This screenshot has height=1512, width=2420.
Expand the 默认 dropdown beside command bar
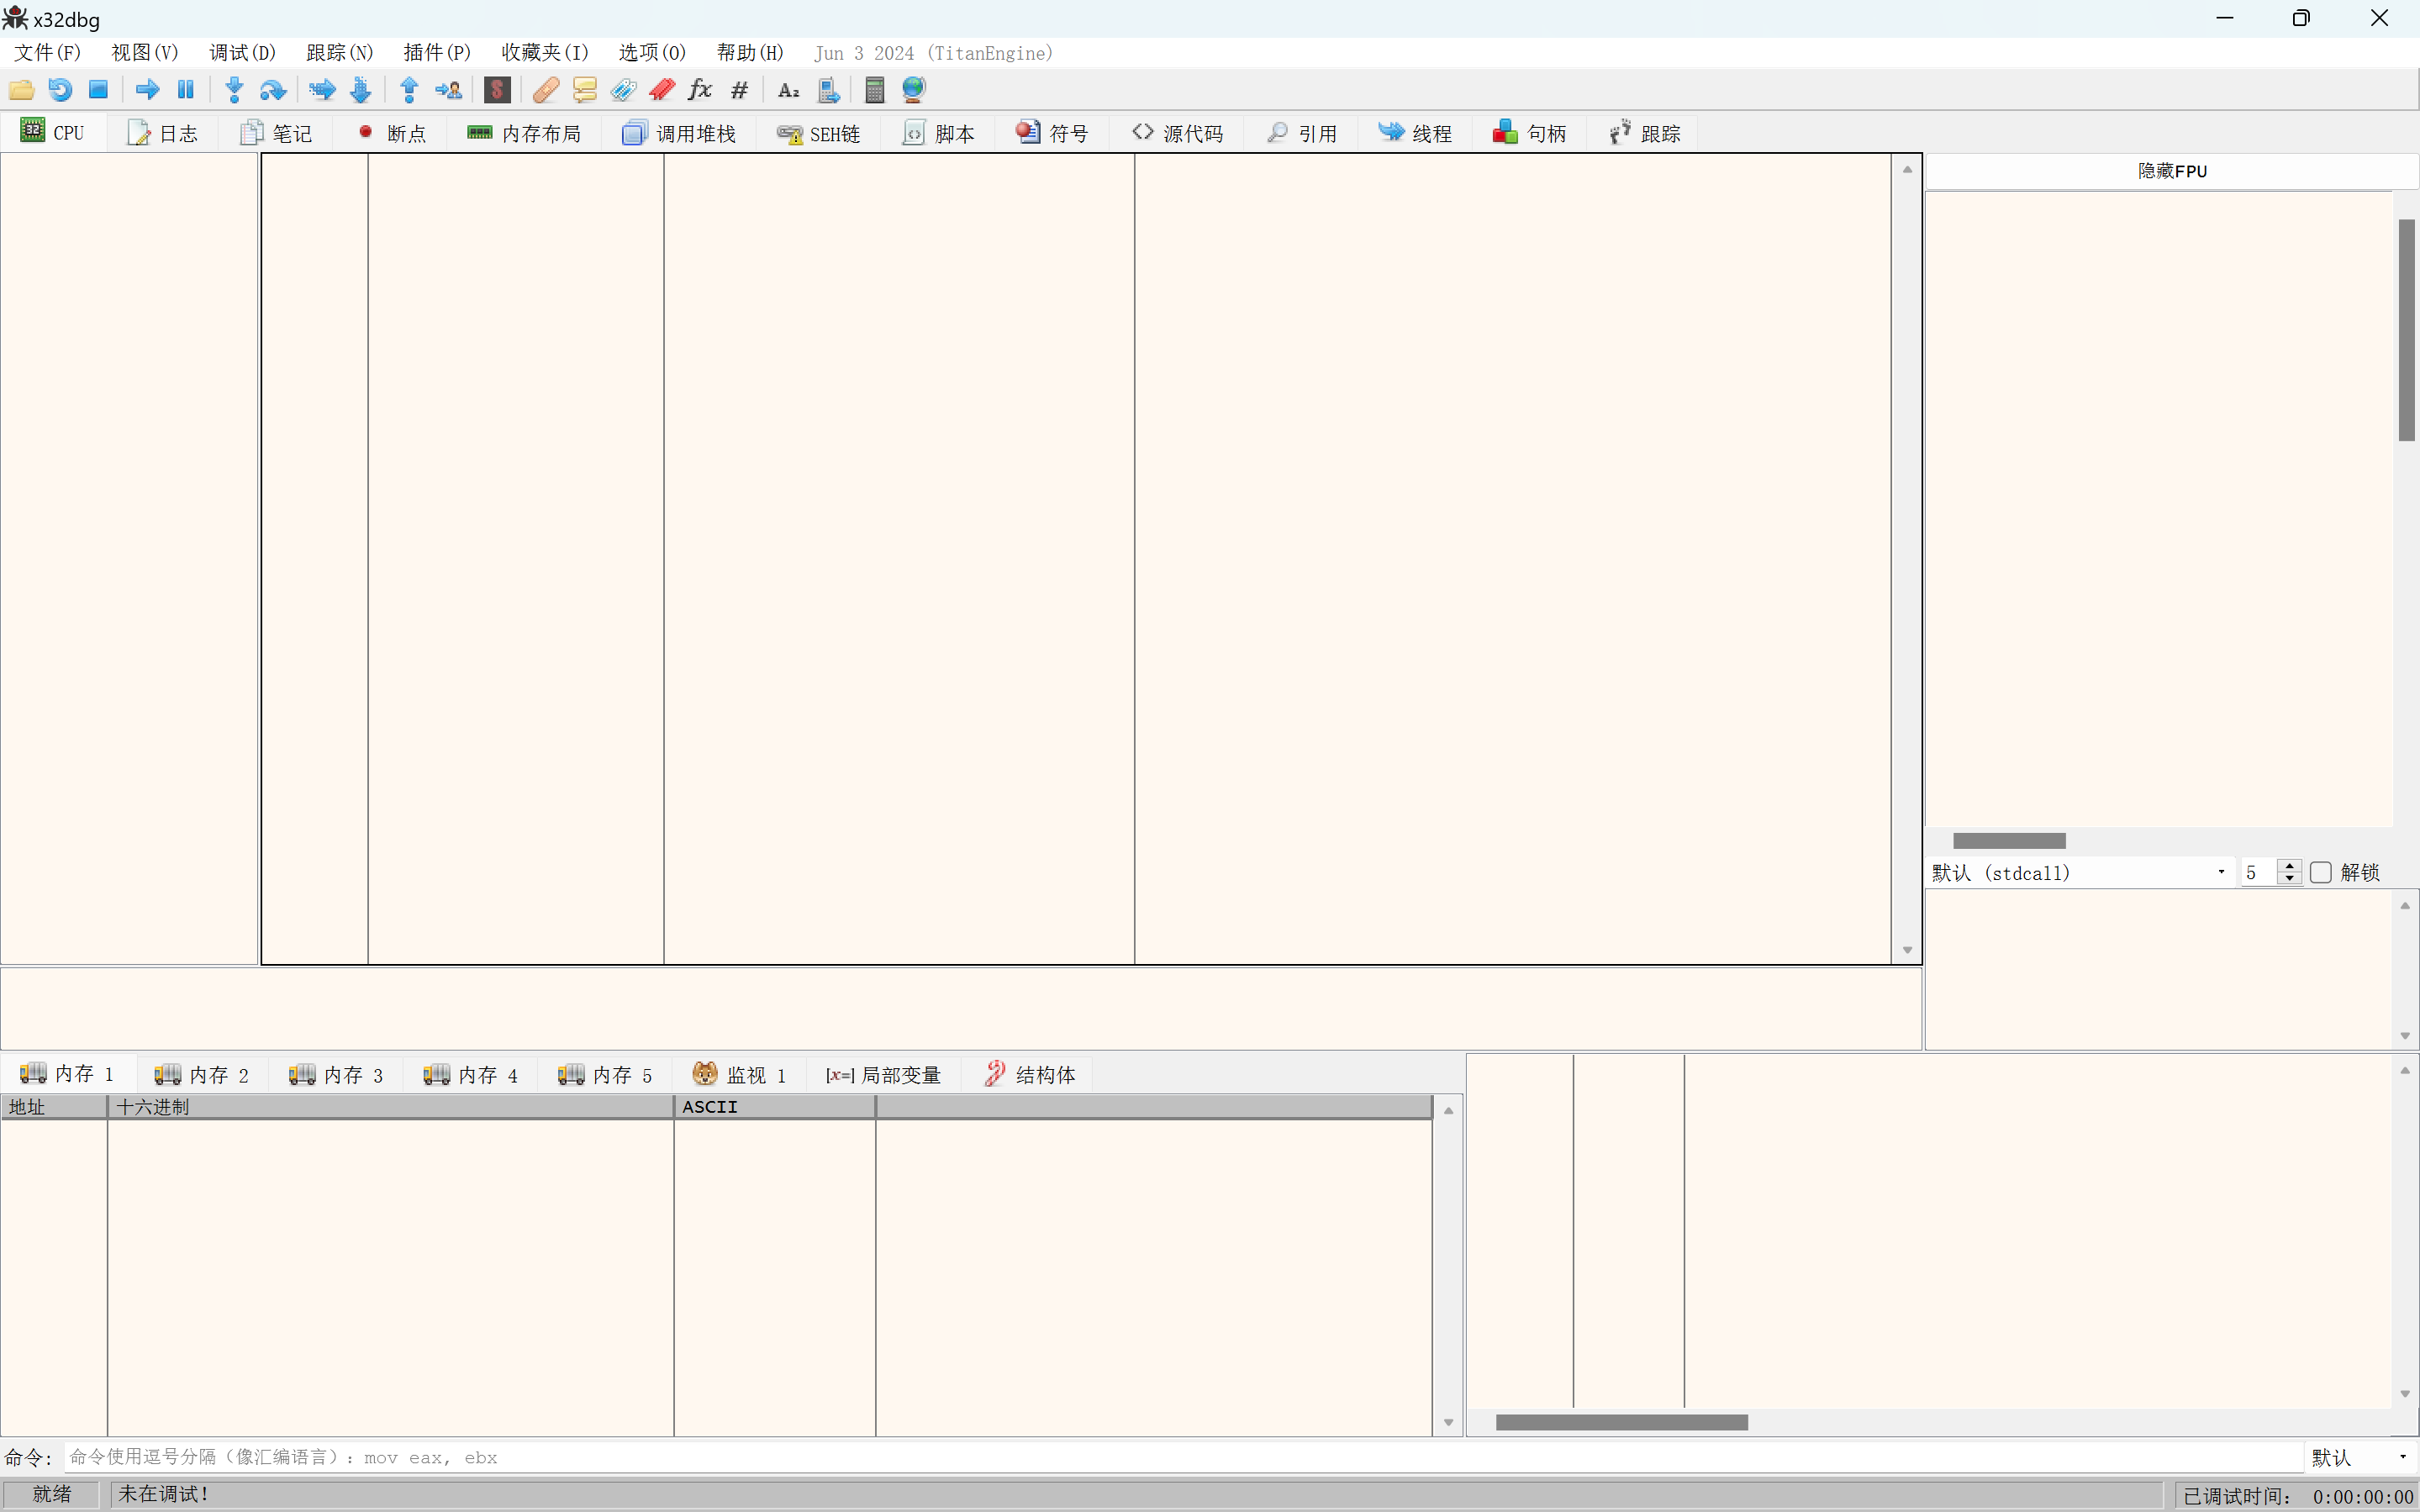(2361, 1457)
